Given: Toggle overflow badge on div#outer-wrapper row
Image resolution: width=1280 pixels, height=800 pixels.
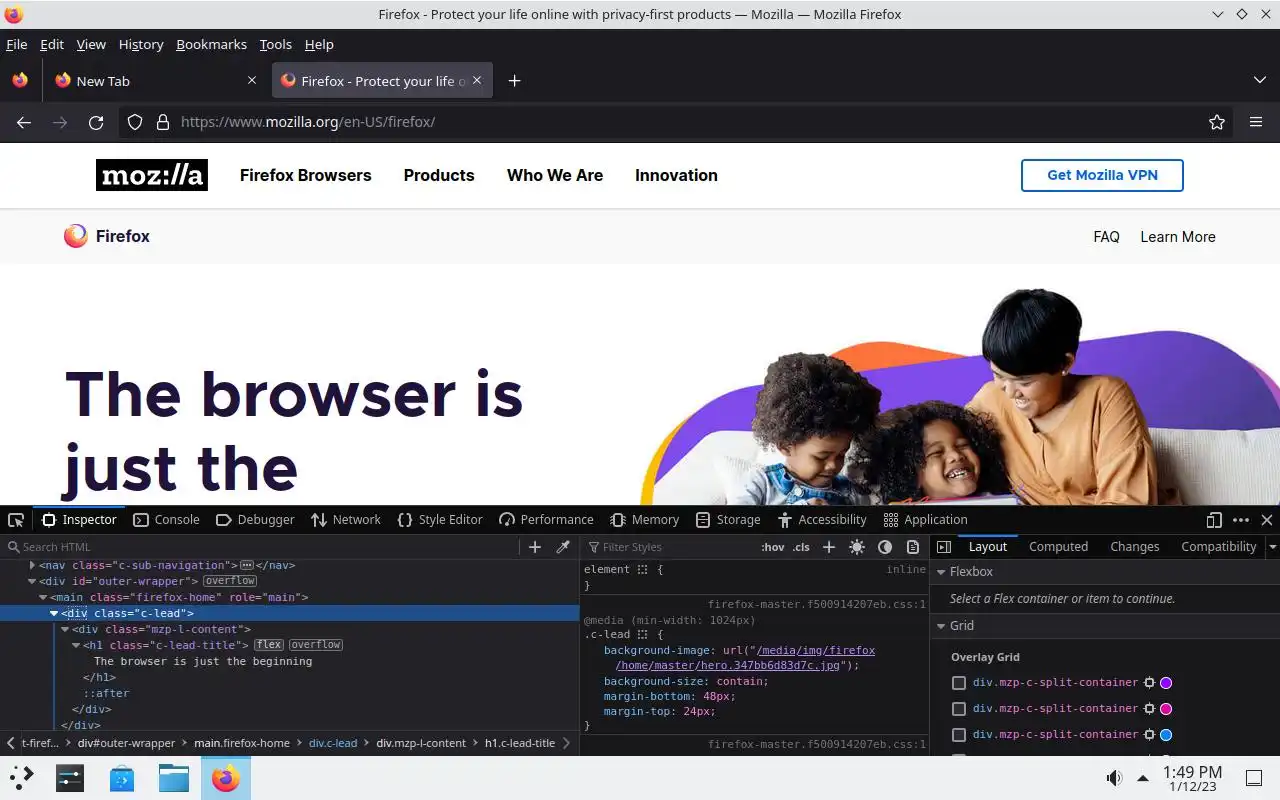Looking at the screenshot, I should 230,581.
